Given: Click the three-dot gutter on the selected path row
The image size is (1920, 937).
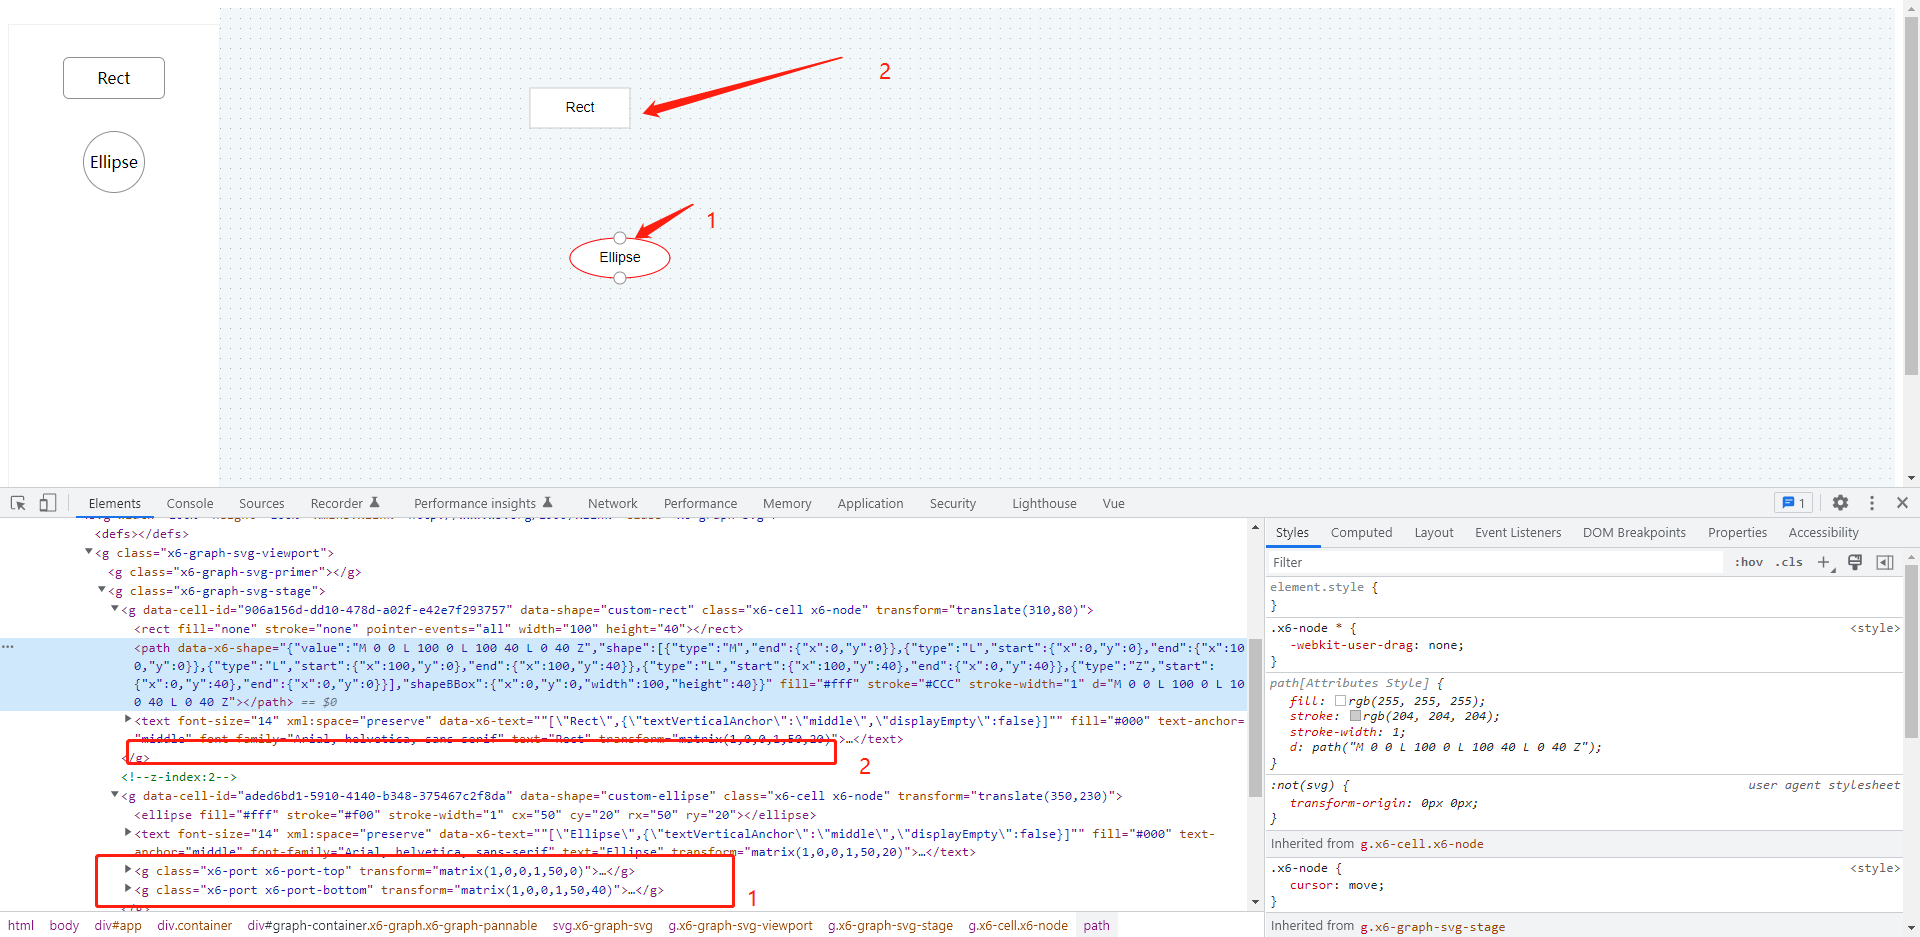Looking at the screenshot, I should [8, 647].
